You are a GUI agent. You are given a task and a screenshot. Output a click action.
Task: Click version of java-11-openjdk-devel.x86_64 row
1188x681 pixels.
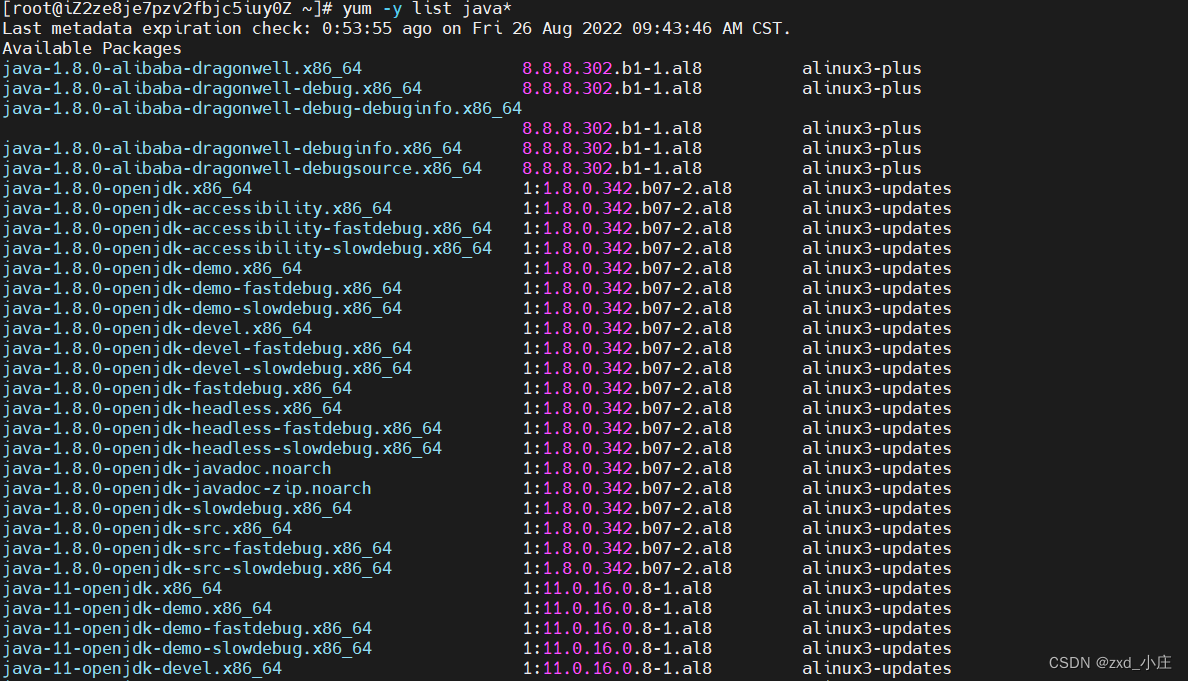tap(617, 669)
